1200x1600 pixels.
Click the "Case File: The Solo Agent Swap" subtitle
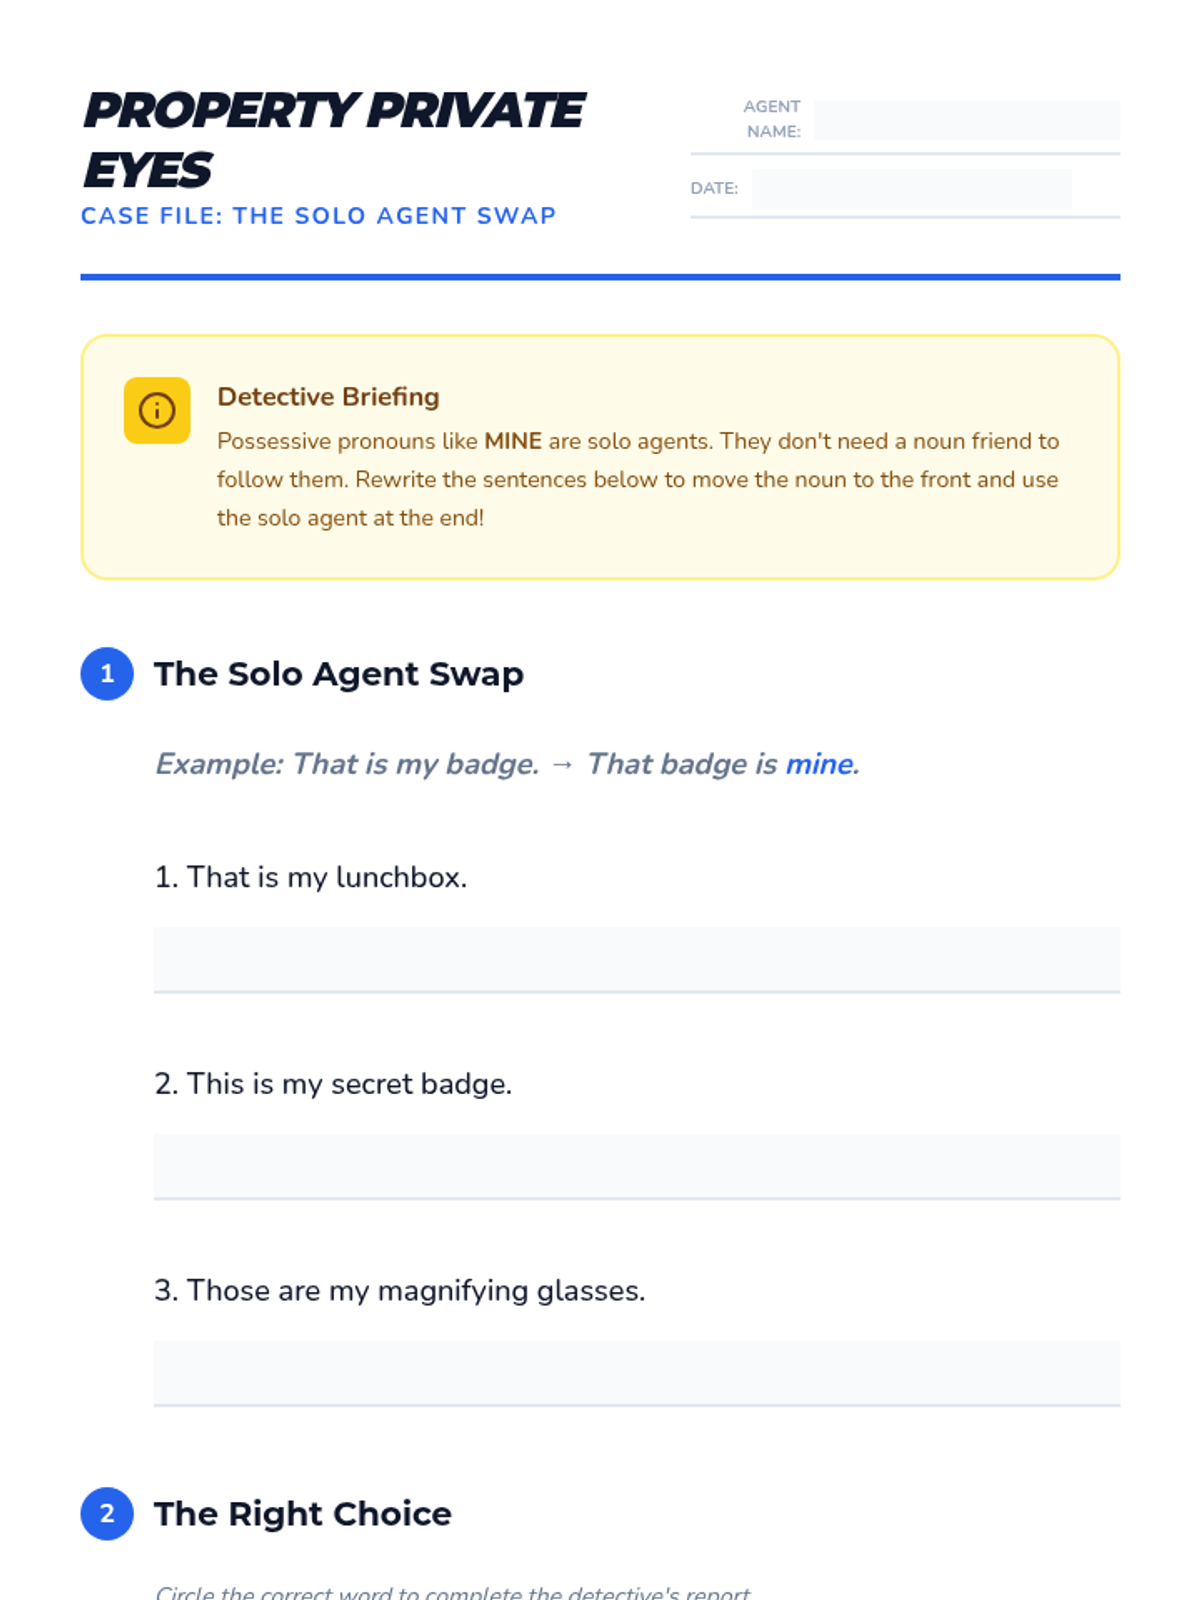318,216
